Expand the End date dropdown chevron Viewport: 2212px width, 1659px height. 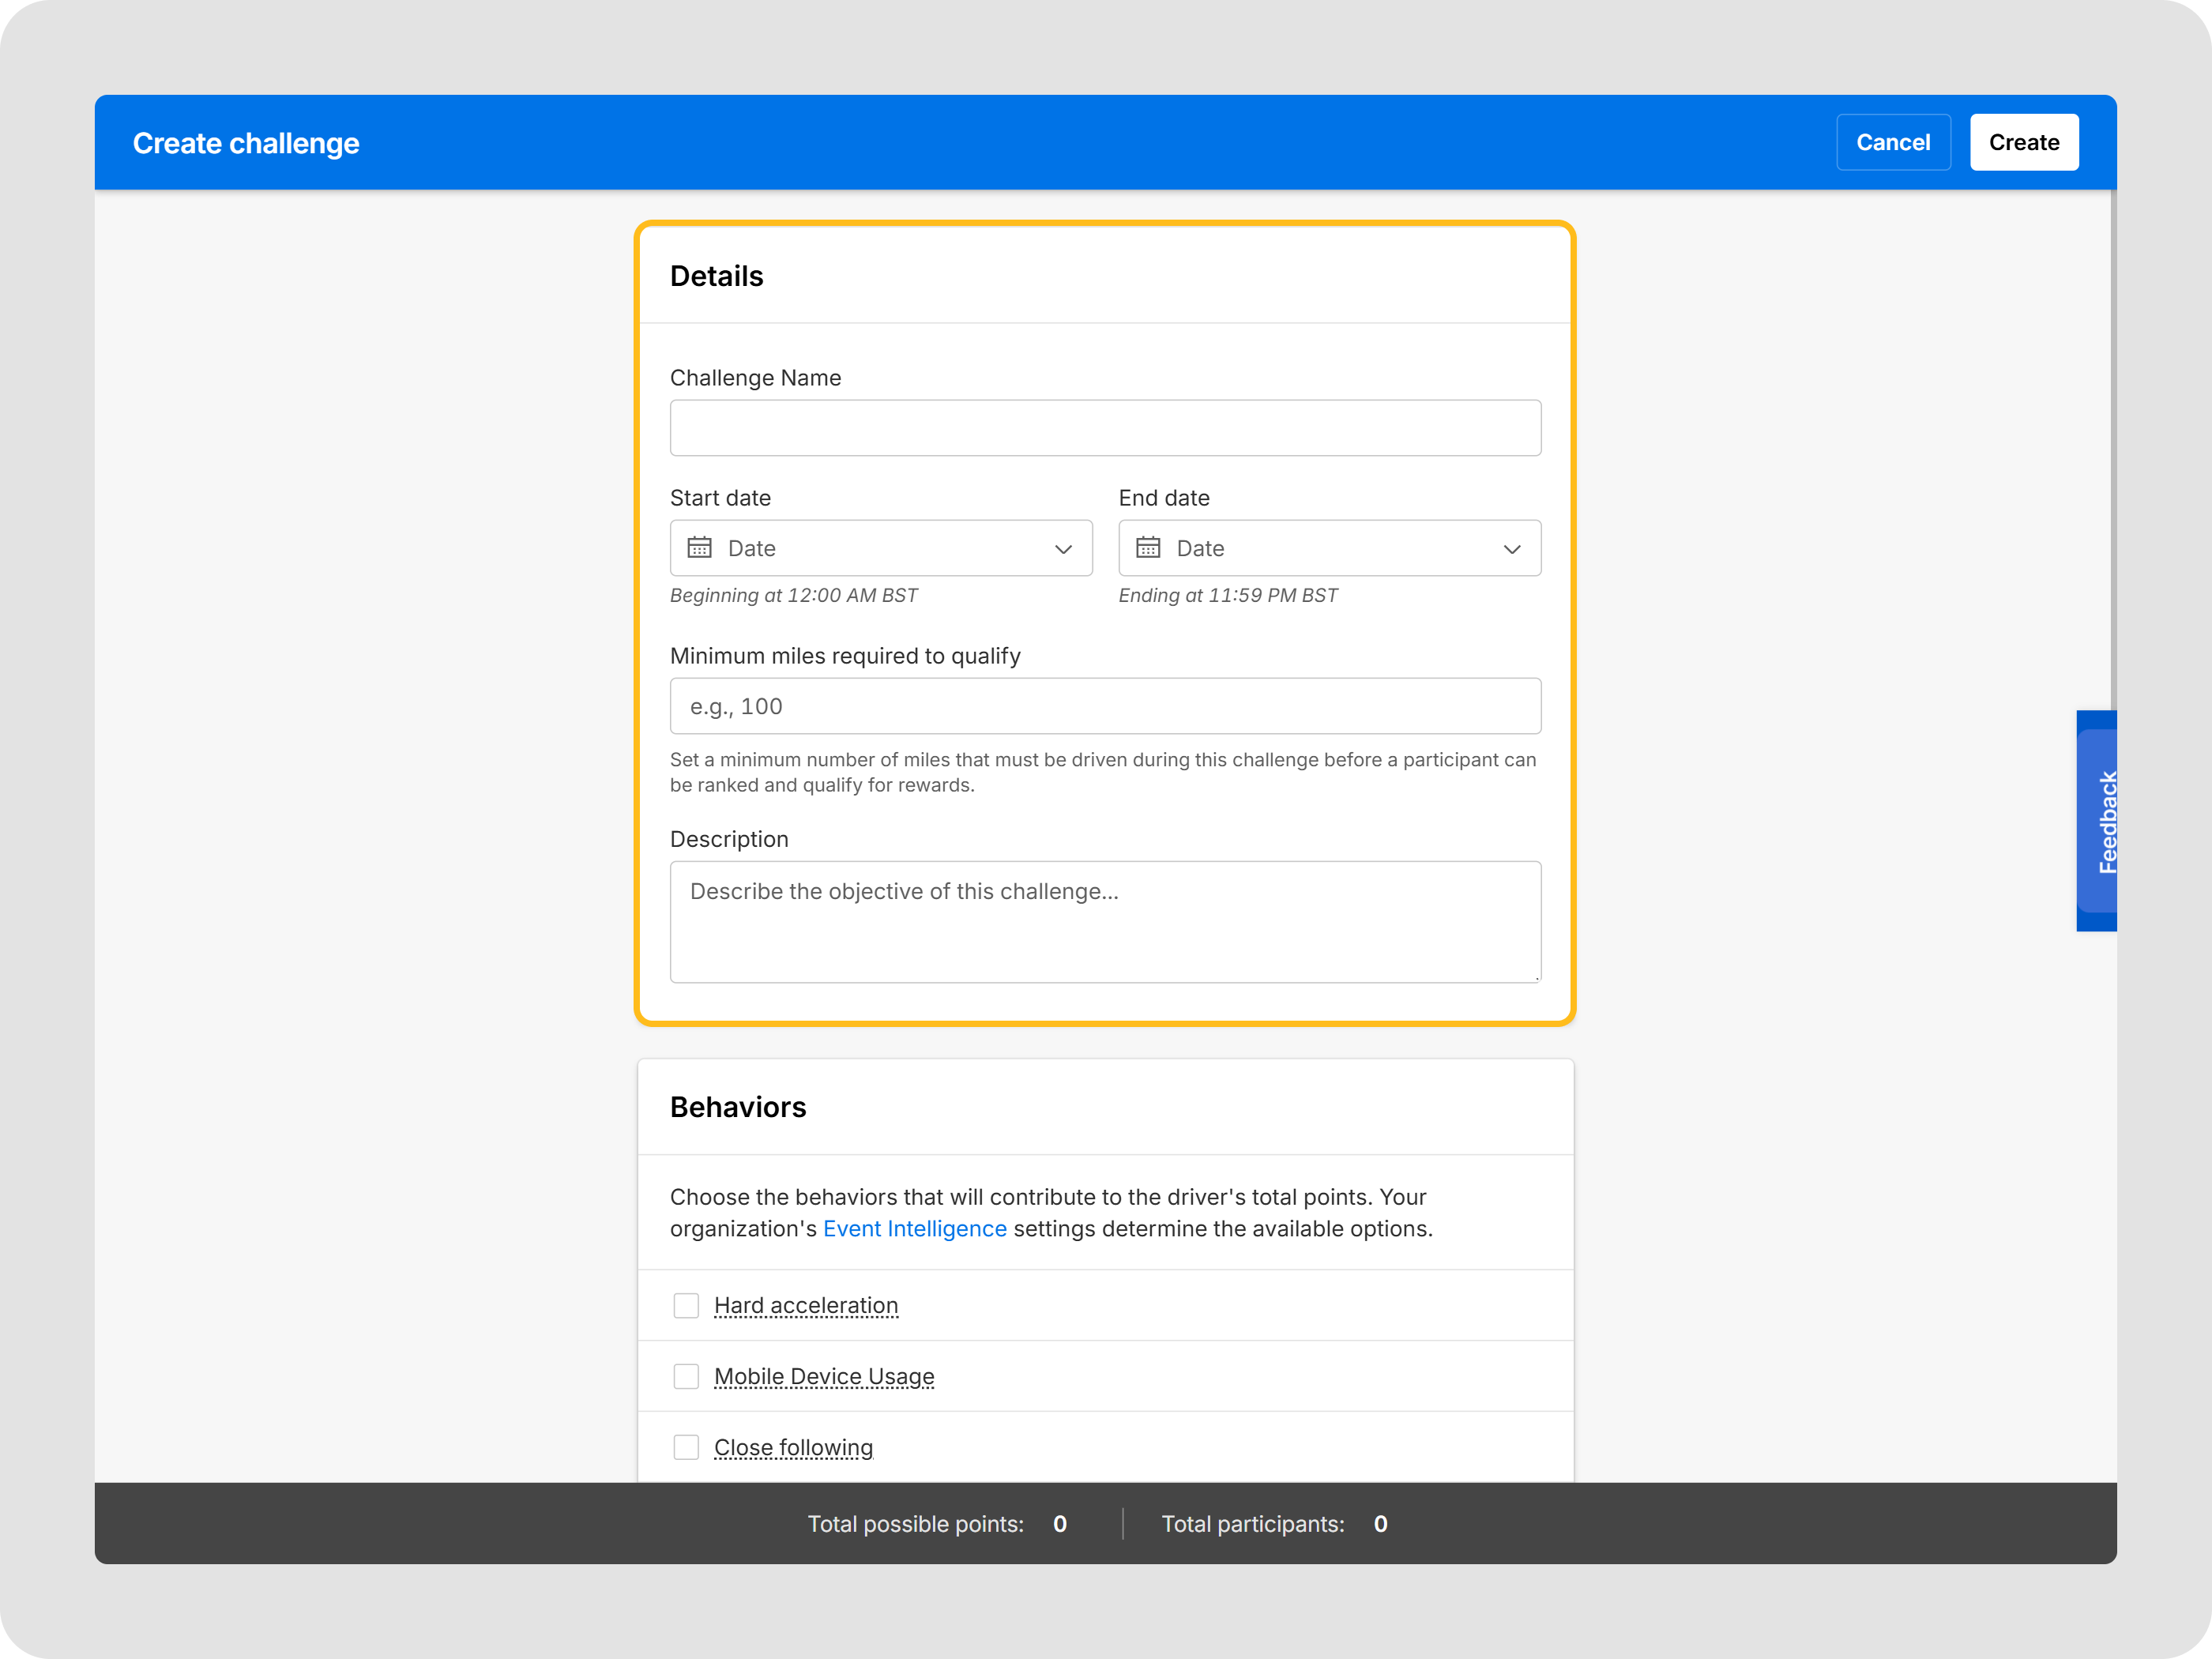pyautogui.click(x=1512, y=549)
